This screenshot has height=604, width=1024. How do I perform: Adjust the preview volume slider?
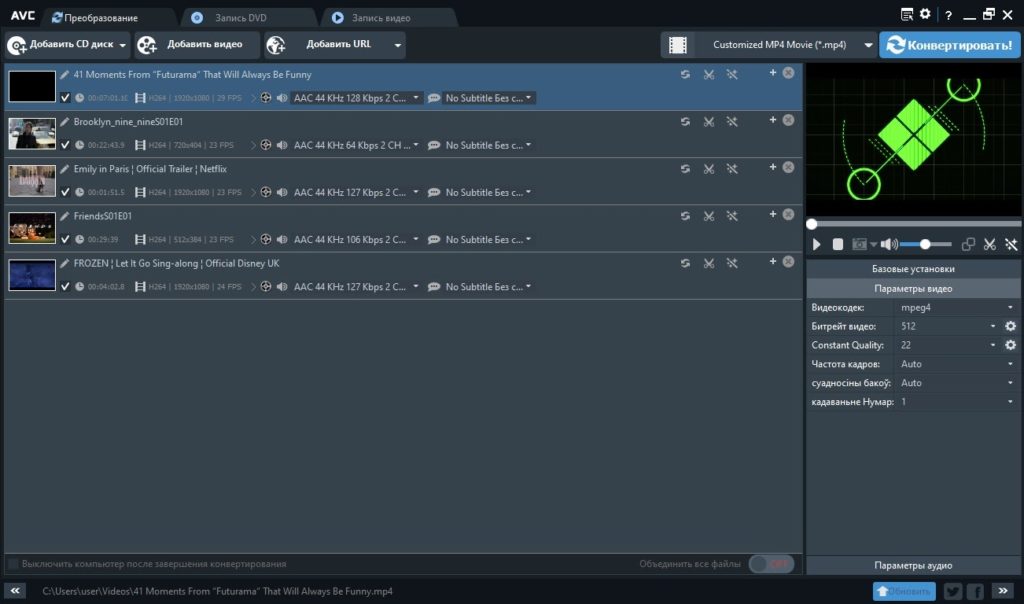pos(925,245)
